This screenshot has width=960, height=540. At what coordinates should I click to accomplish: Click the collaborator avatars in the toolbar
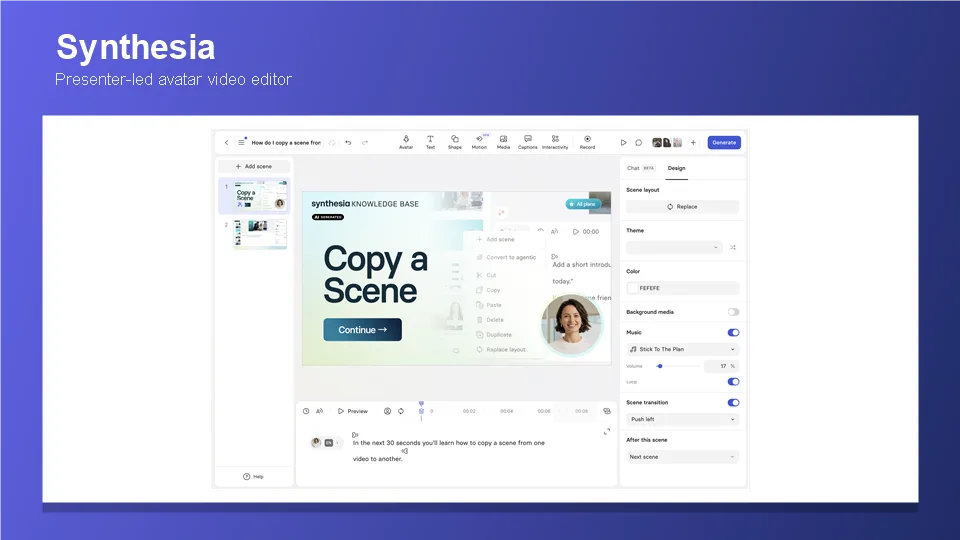(x=667, y=143)
